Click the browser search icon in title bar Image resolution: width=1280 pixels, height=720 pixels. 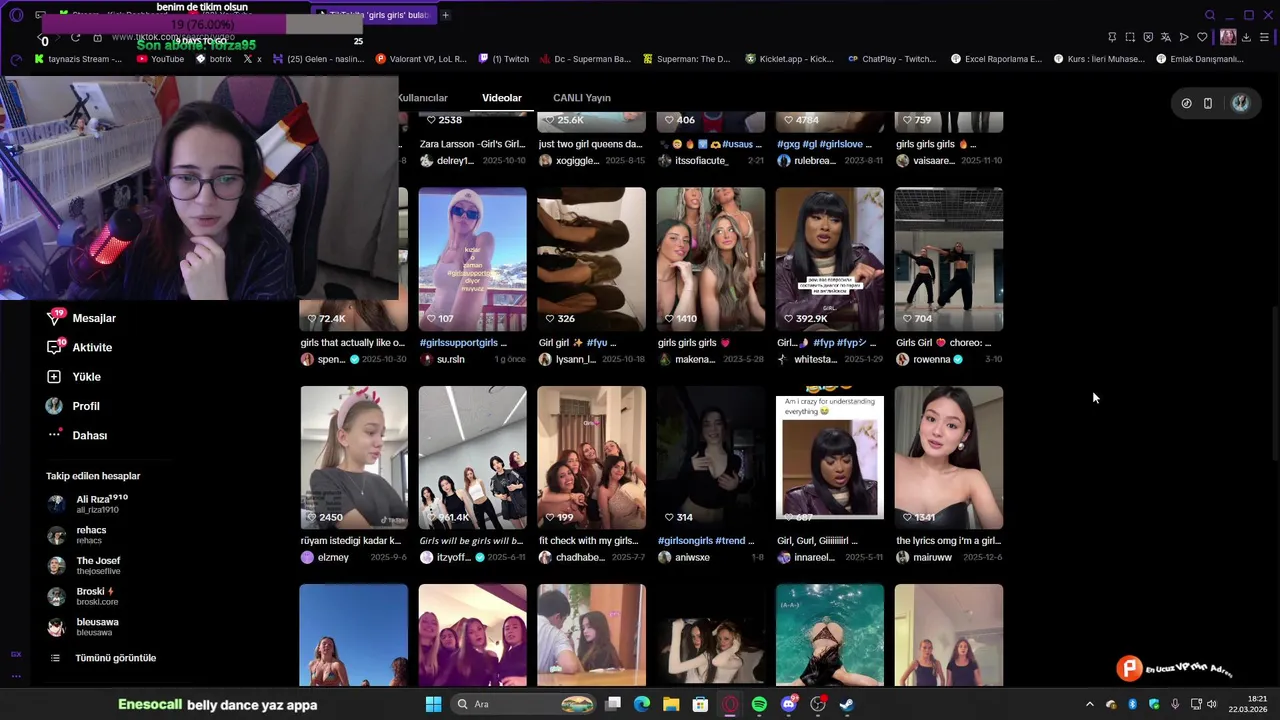pos(1210,15)
